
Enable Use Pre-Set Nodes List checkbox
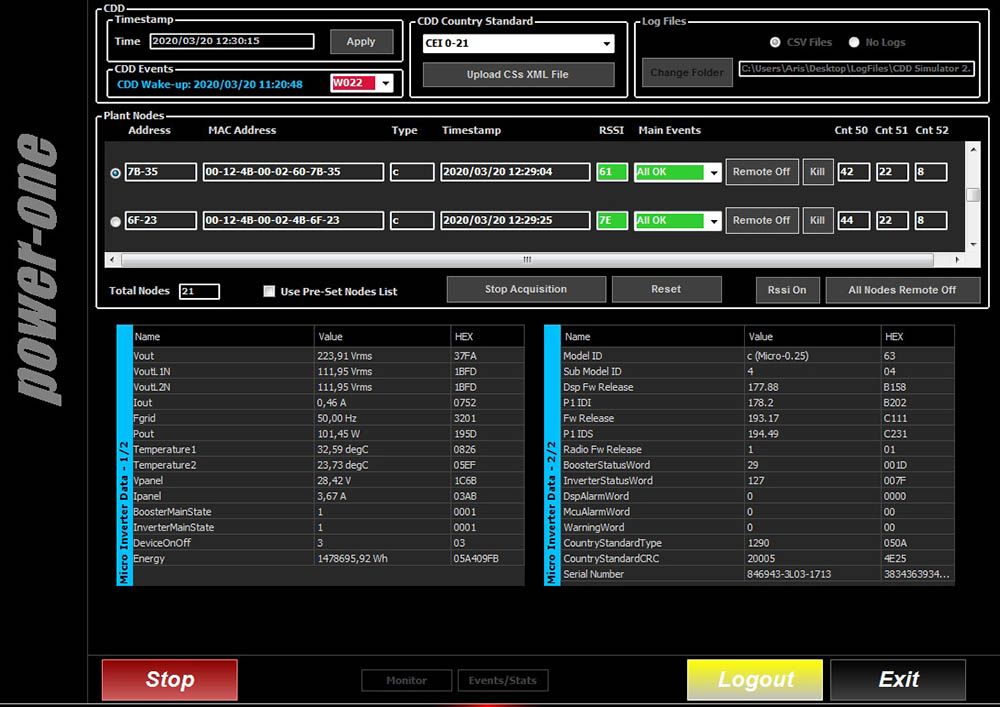[x=269, y=291]
